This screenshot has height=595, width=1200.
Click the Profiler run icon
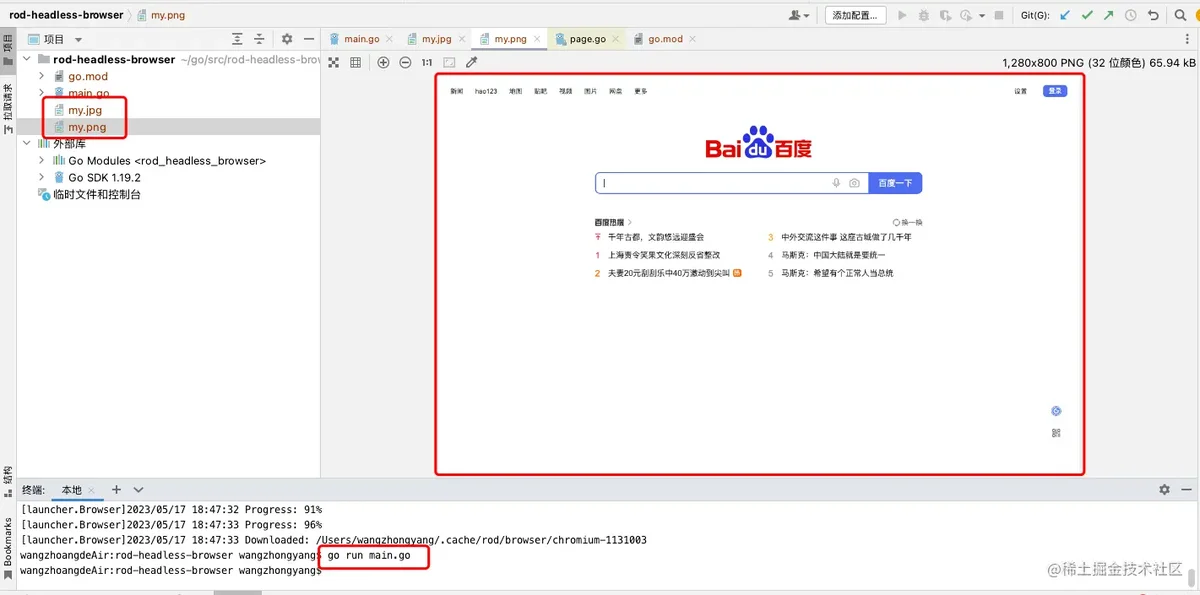[965, 15]
